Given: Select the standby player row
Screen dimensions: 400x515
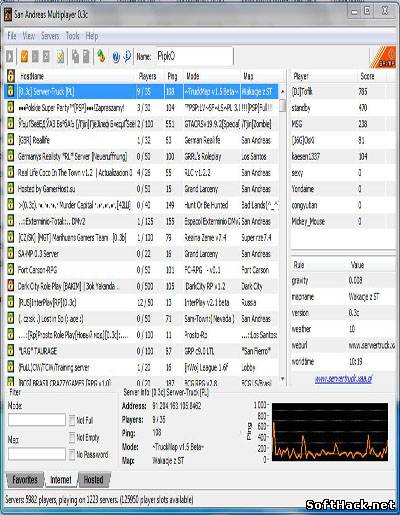Looking at the screenshot, I should point(343,108).
